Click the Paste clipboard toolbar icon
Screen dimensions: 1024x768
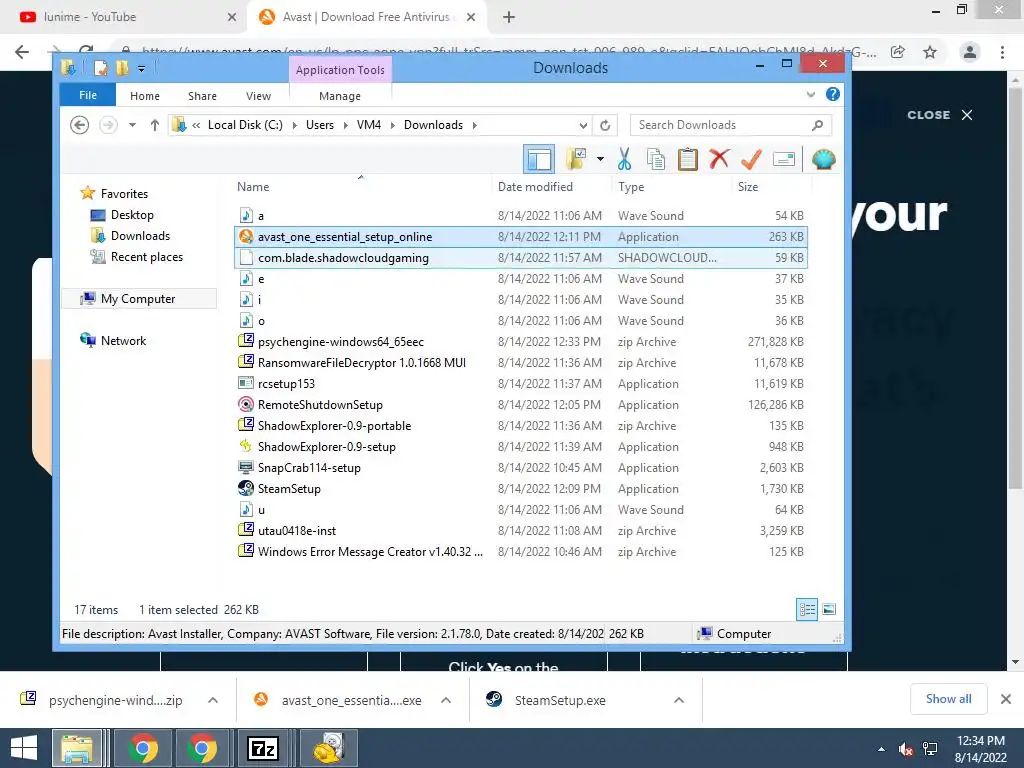point(687,159)
